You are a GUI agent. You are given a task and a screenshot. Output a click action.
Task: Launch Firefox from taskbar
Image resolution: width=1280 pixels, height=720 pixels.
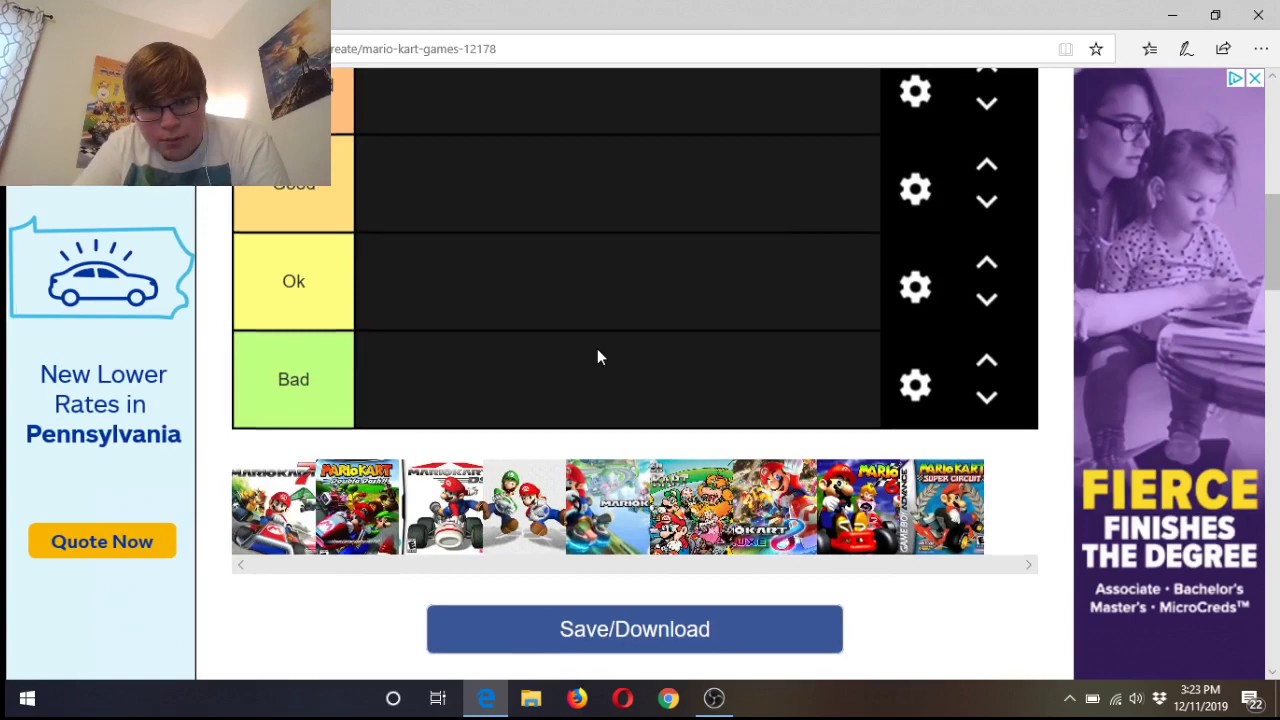(577, 699)
